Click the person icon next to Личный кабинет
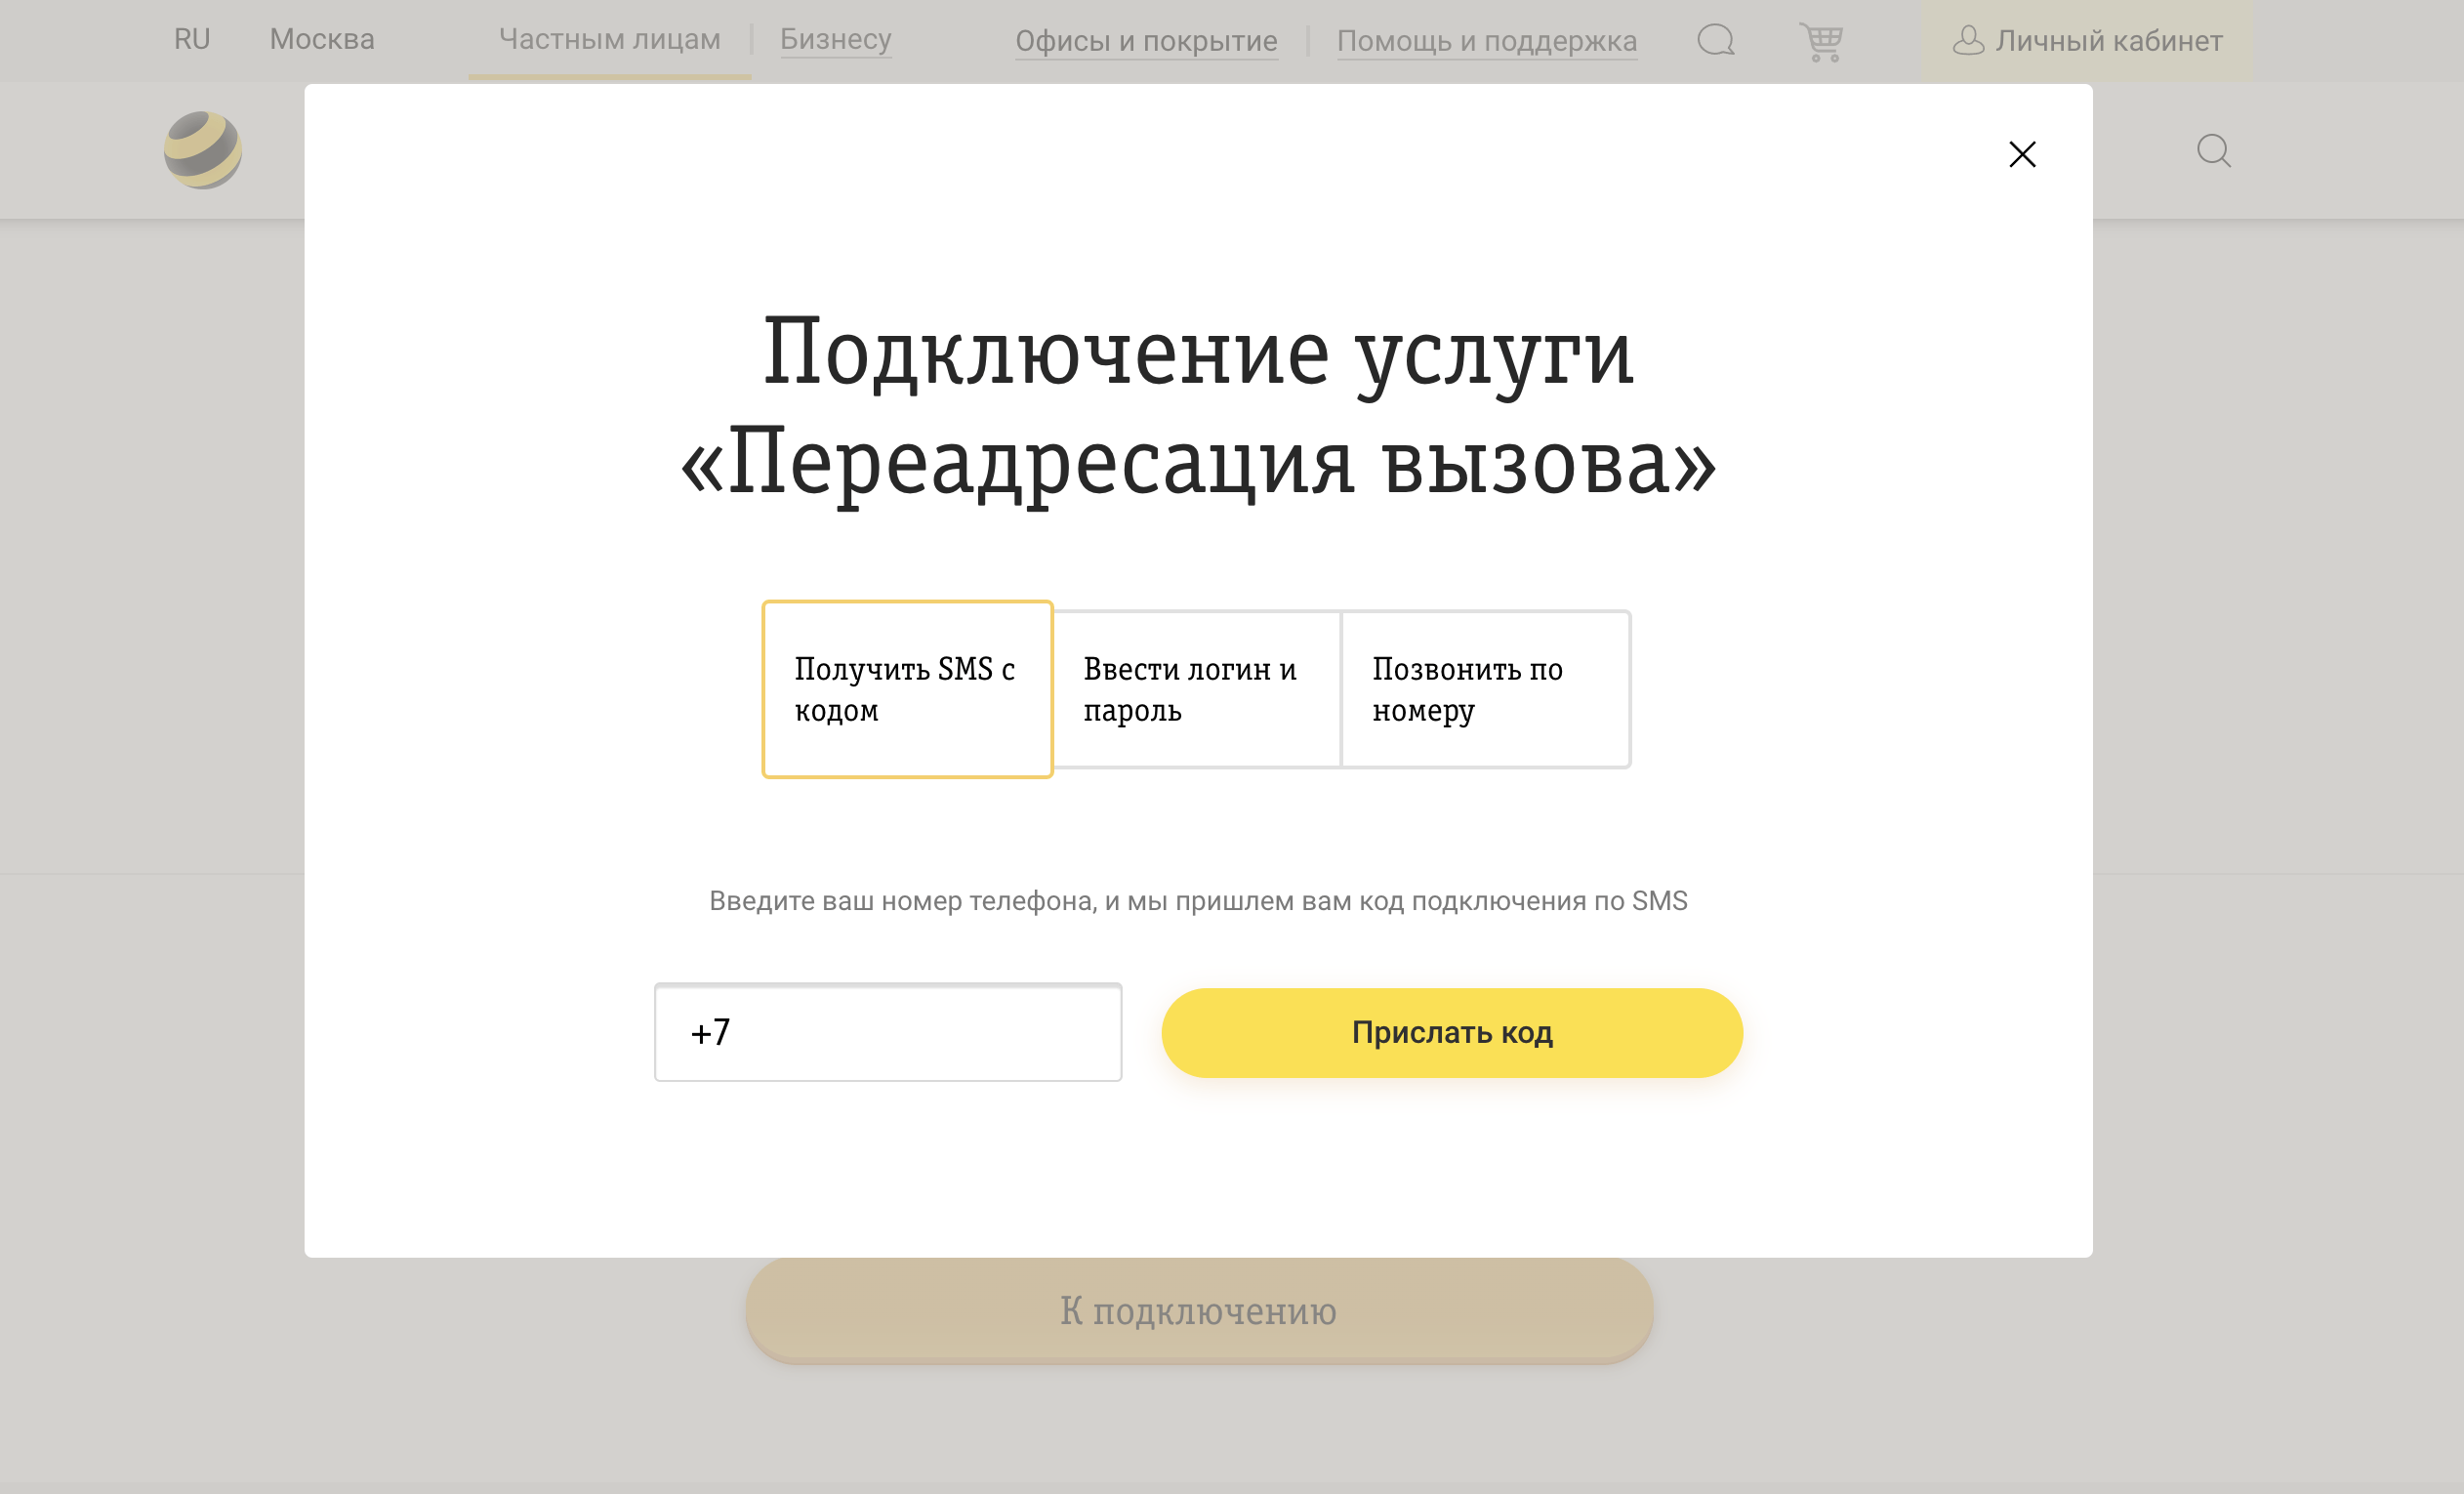This screenshot has height=1494, width=2464. tap(1968, 41)
